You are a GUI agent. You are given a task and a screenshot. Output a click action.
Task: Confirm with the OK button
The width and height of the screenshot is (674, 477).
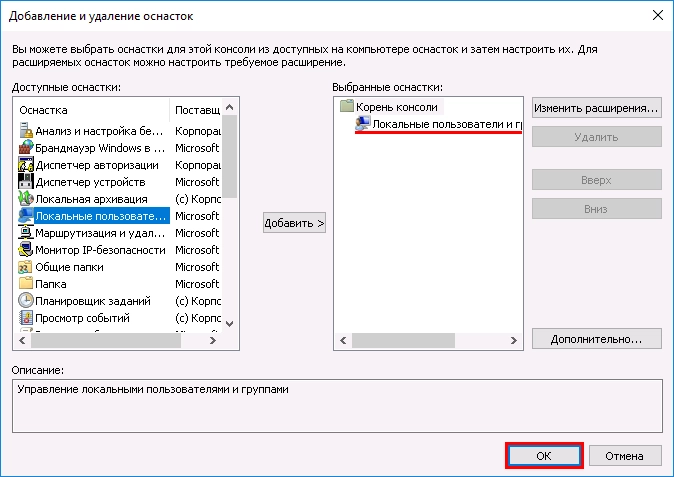point(543,455)
